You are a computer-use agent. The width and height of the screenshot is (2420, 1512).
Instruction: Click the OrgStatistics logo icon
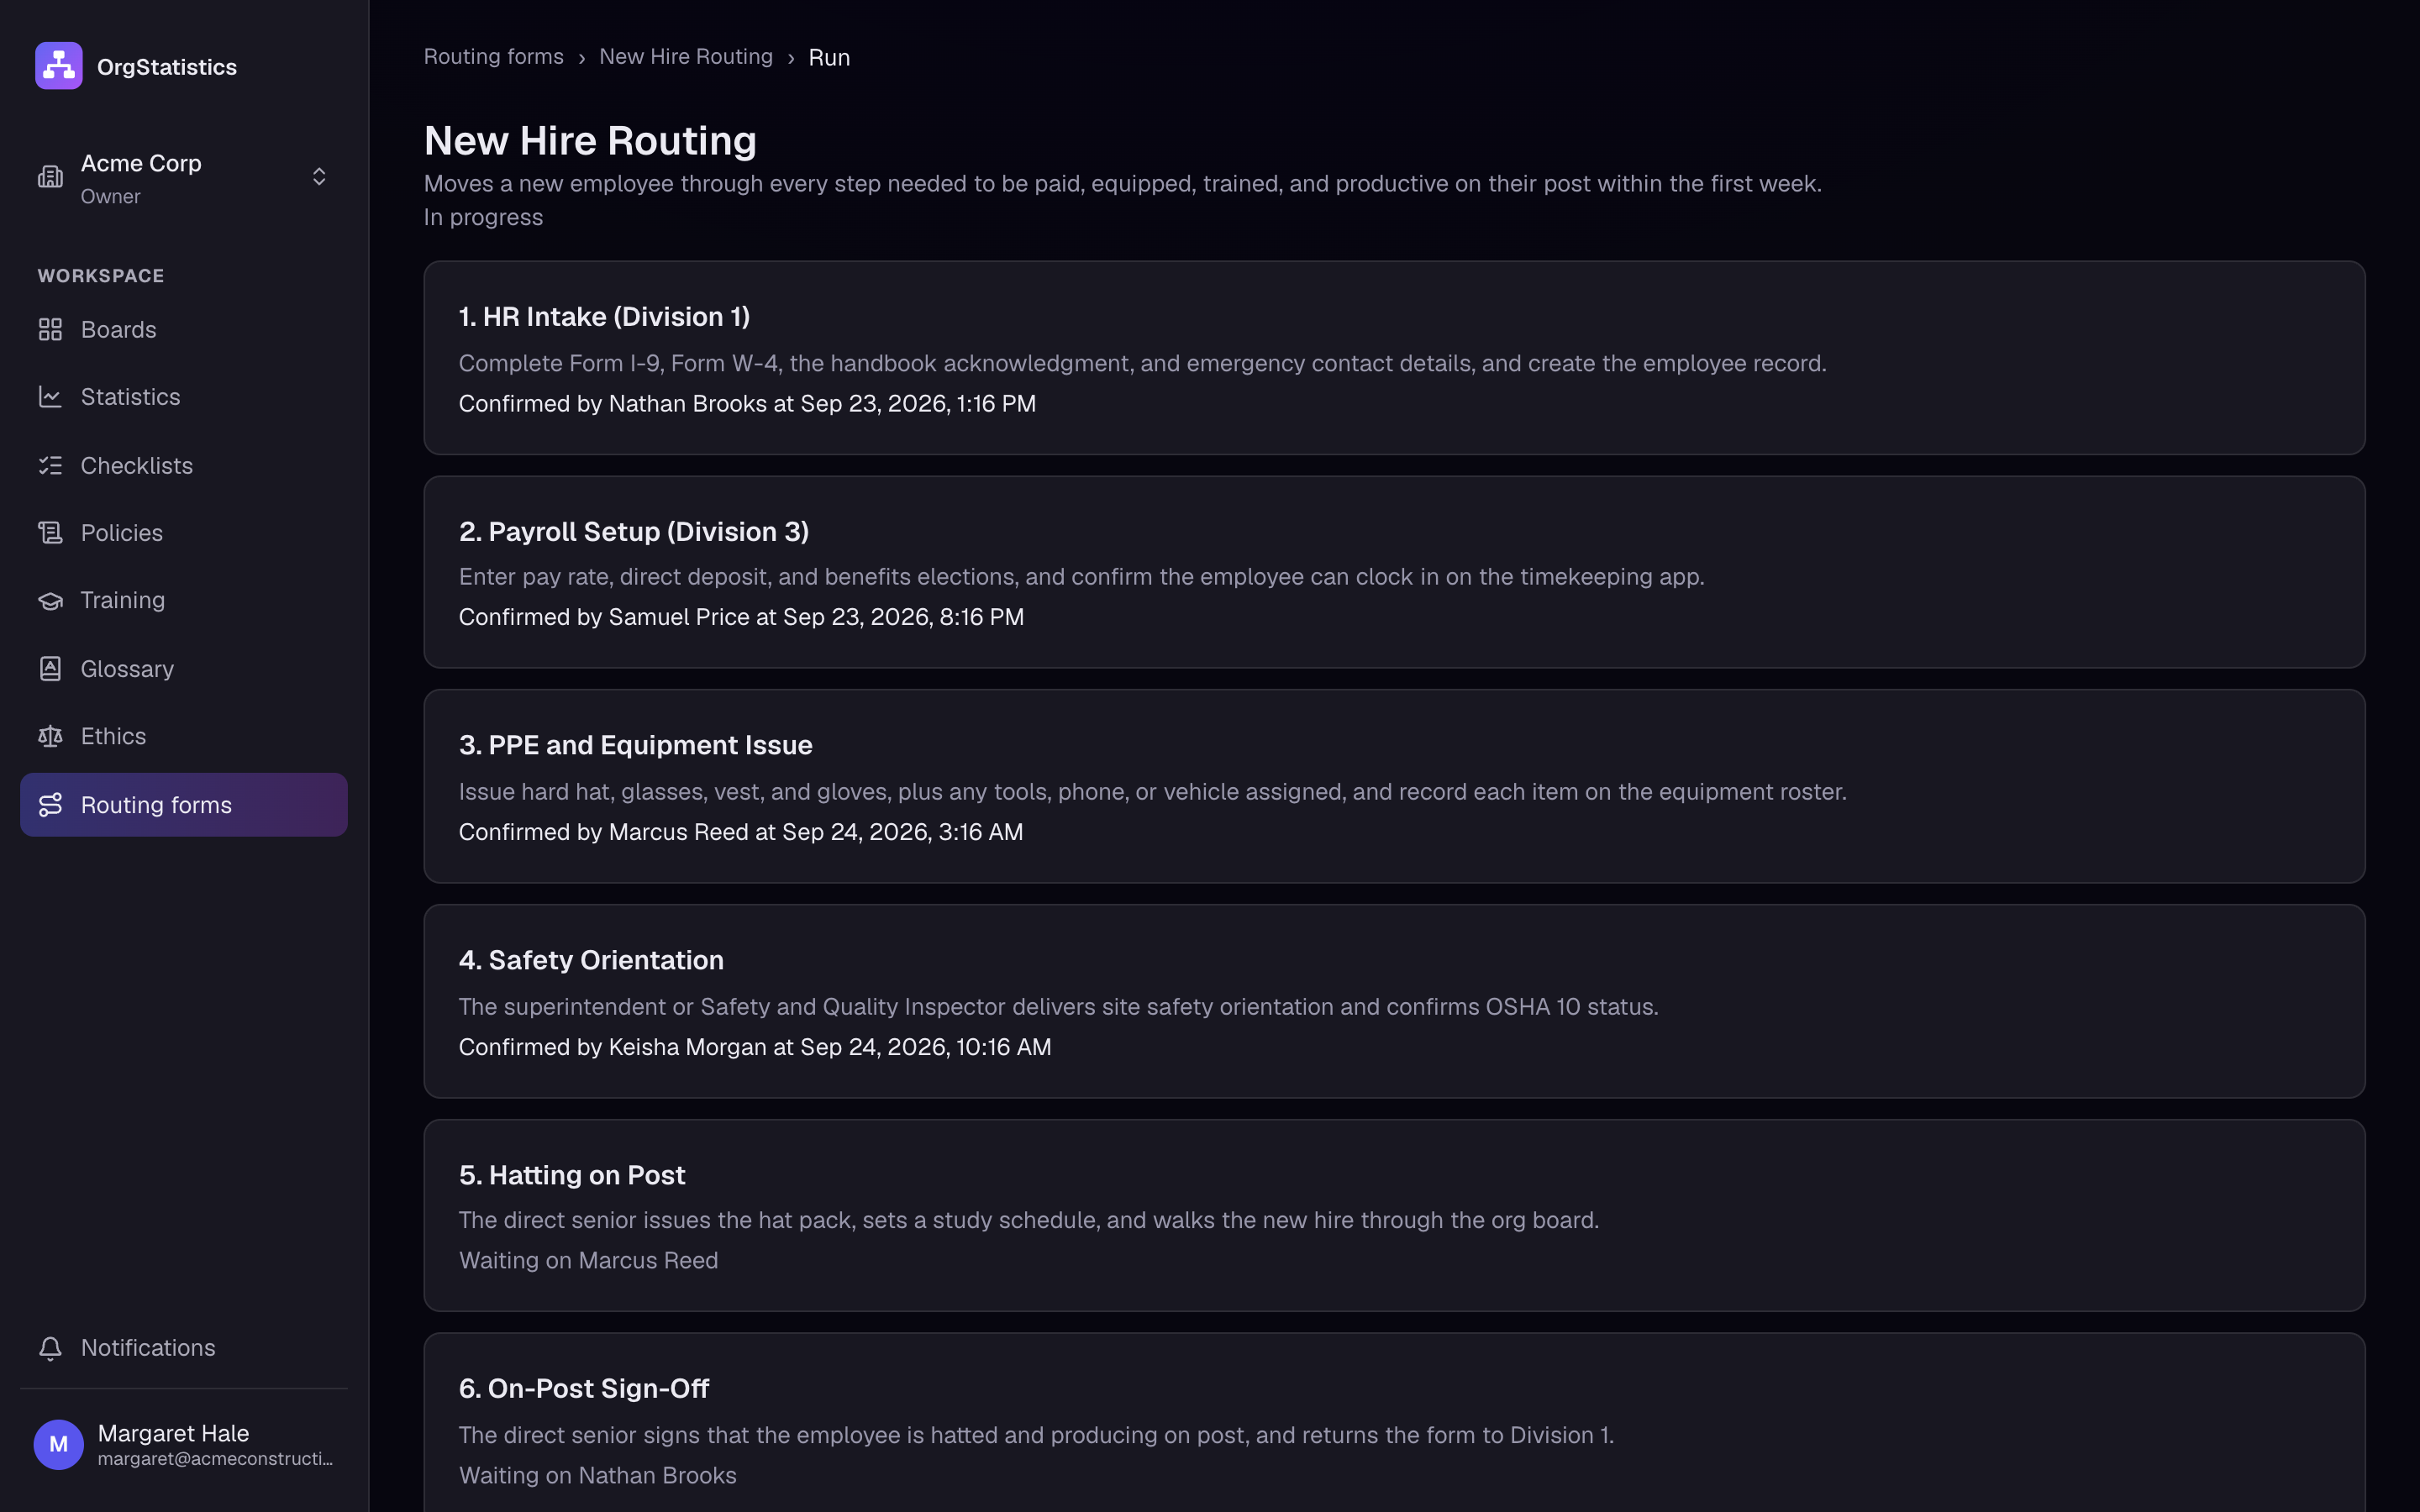tap(58, 66)
